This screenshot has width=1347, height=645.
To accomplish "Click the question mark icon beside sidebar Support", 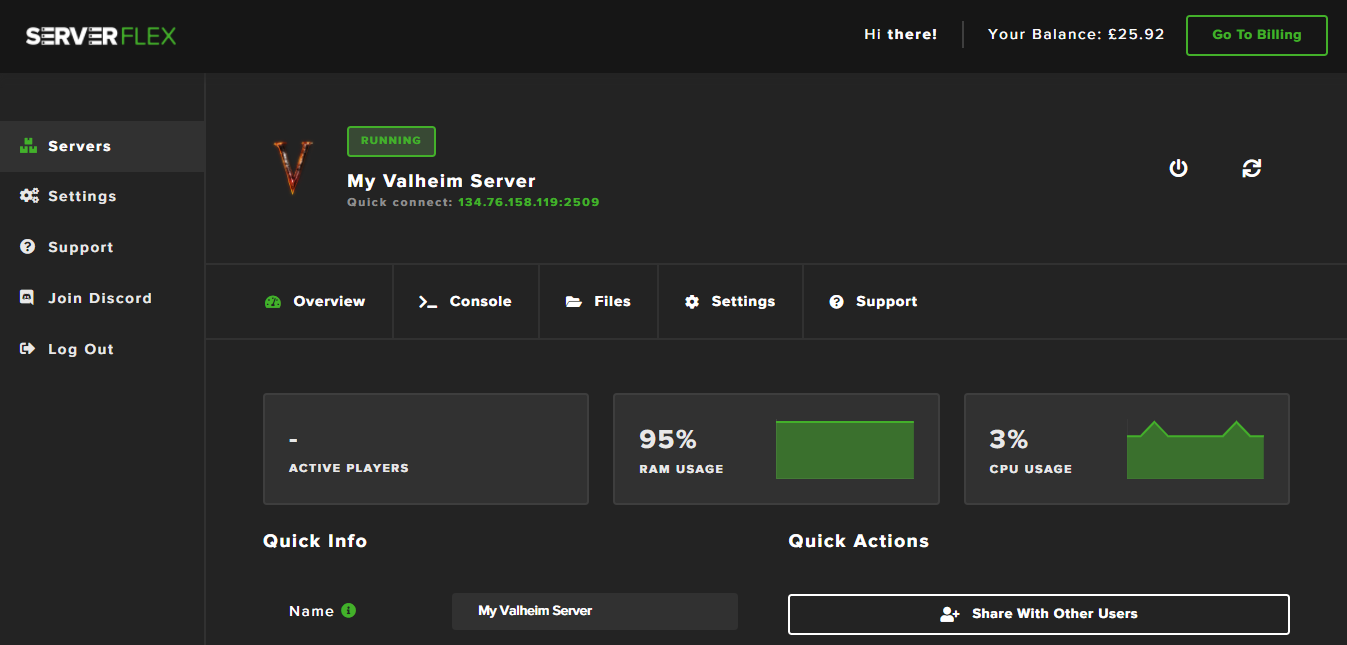I will click(28, 247).
